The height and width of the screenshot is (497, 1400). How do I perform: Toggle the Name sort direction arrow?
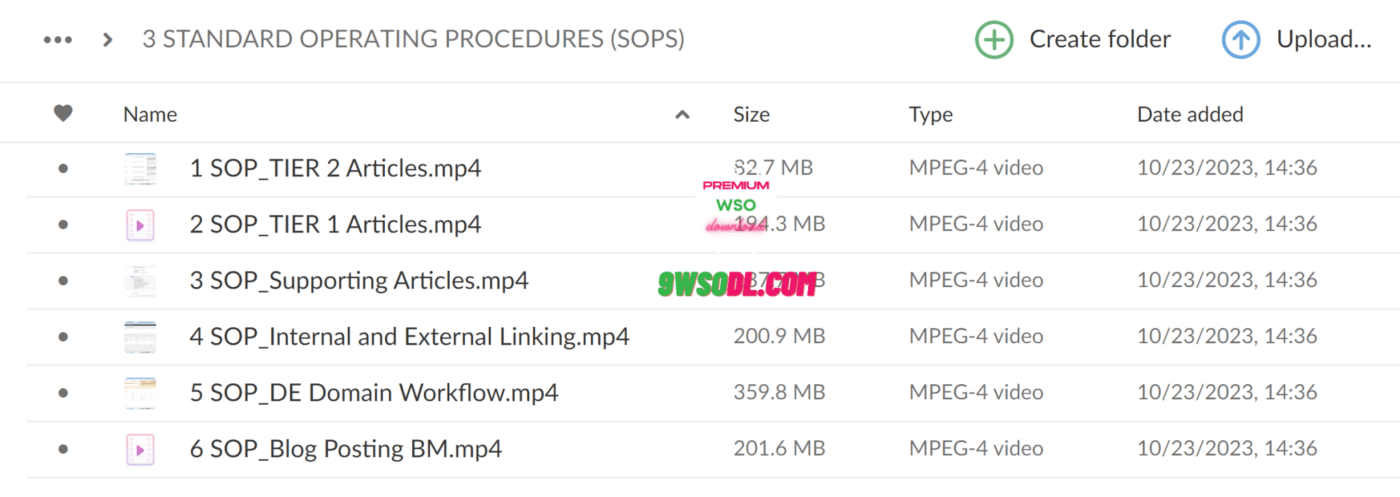[682, 115]
